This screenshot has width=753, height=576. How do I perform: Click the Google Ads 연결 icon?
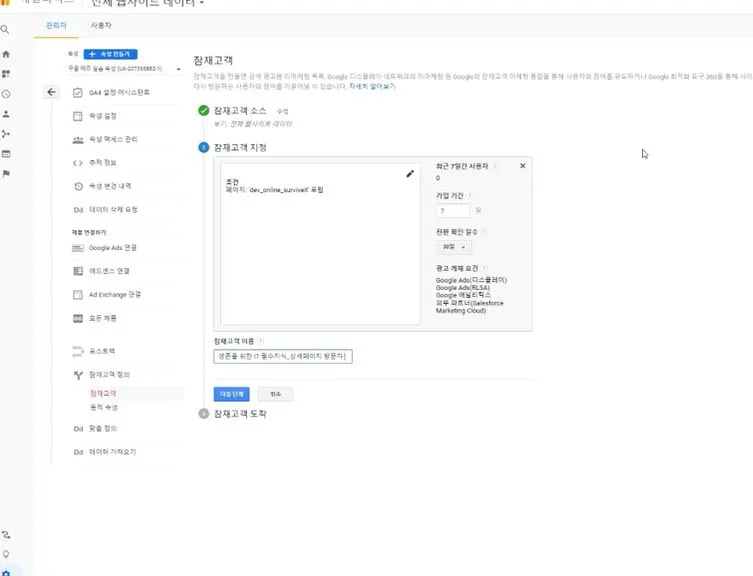[x=78, y=248]
